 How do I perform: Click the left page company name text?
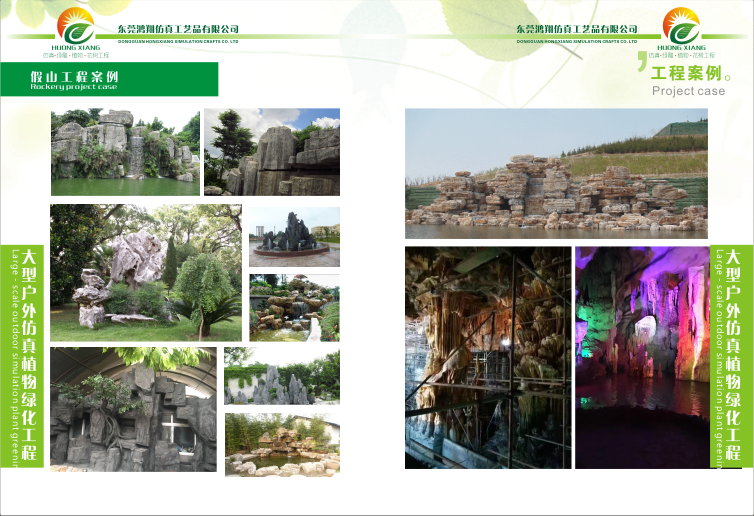(x=177, y=31)
